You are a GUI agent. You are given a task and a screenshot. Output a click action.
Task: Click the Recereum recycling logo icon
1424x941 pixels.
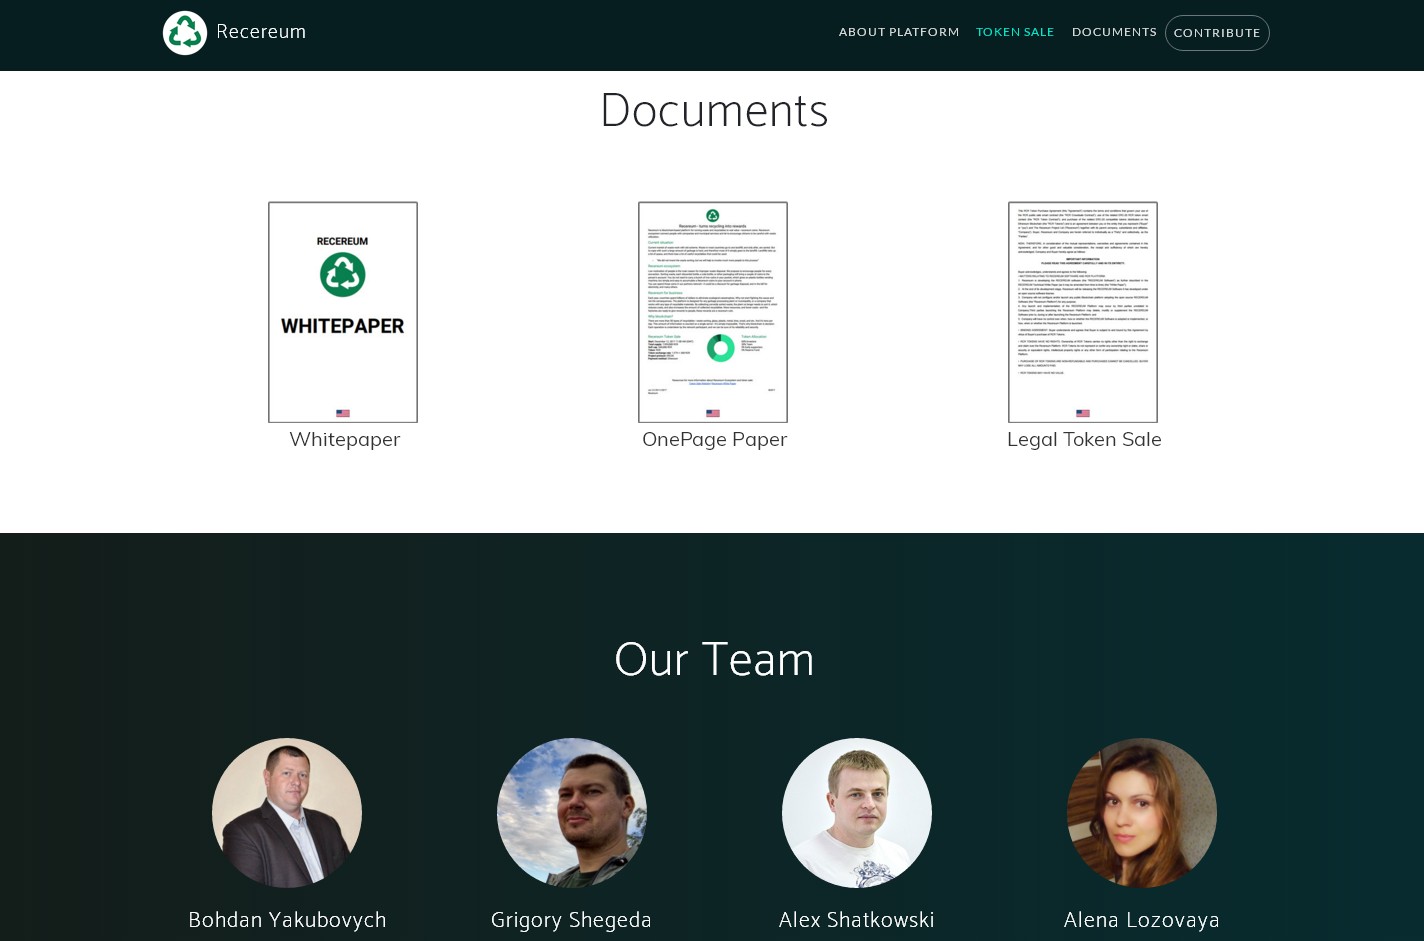pos(185,33)
